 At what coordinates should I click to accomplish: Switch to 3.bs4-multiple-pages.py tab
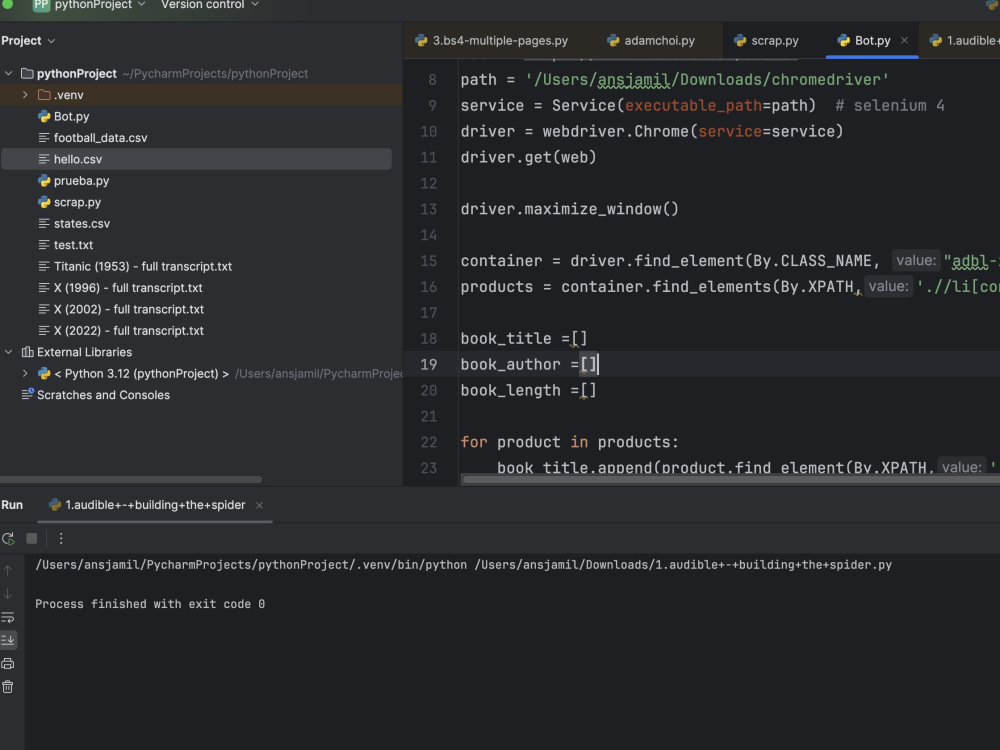click(x=491, y=41)
